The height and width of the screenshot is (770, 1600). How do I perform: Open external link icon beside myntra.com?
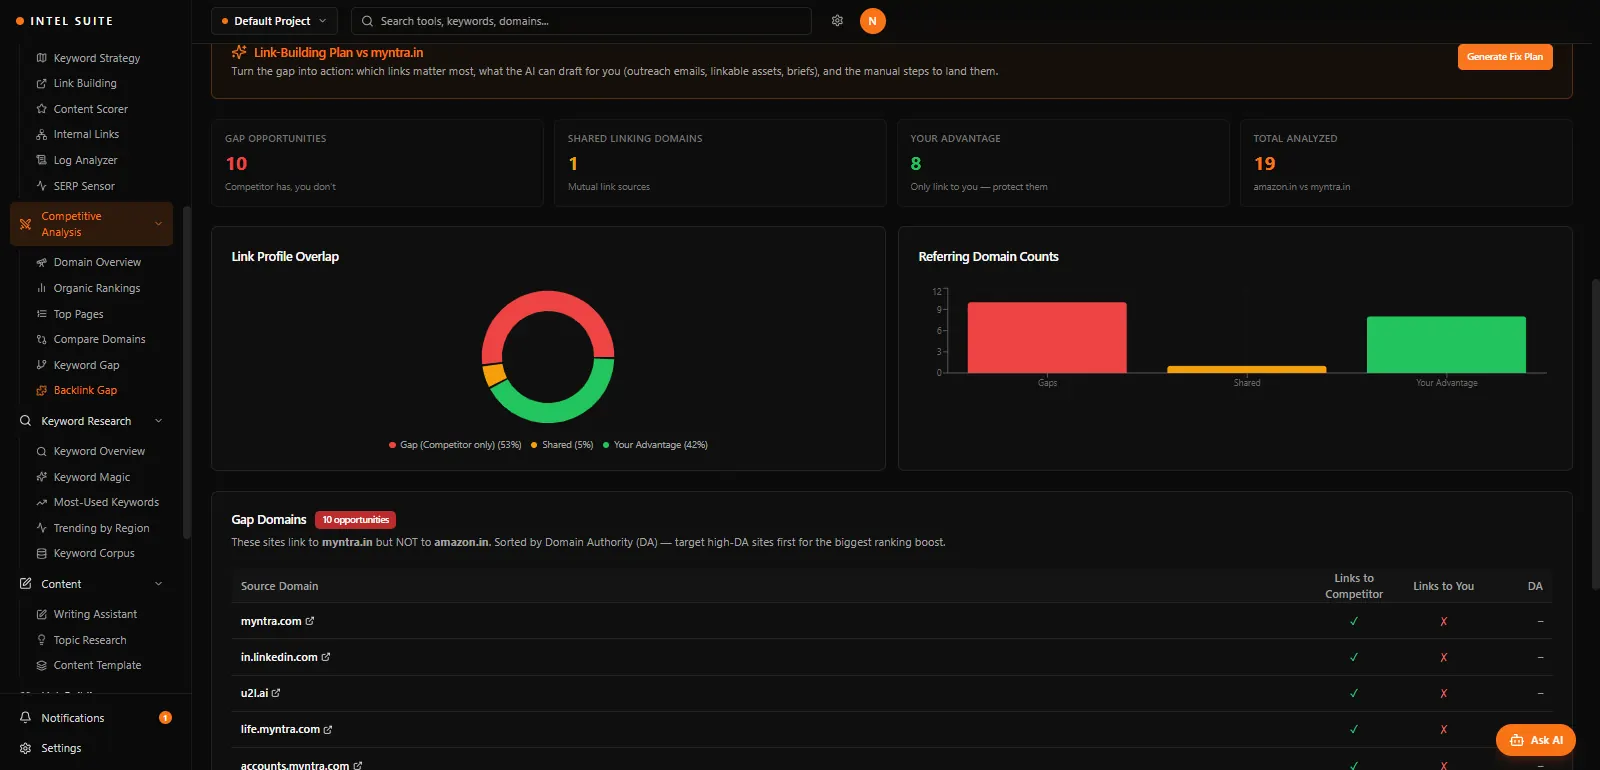click(x=310, y=621)
